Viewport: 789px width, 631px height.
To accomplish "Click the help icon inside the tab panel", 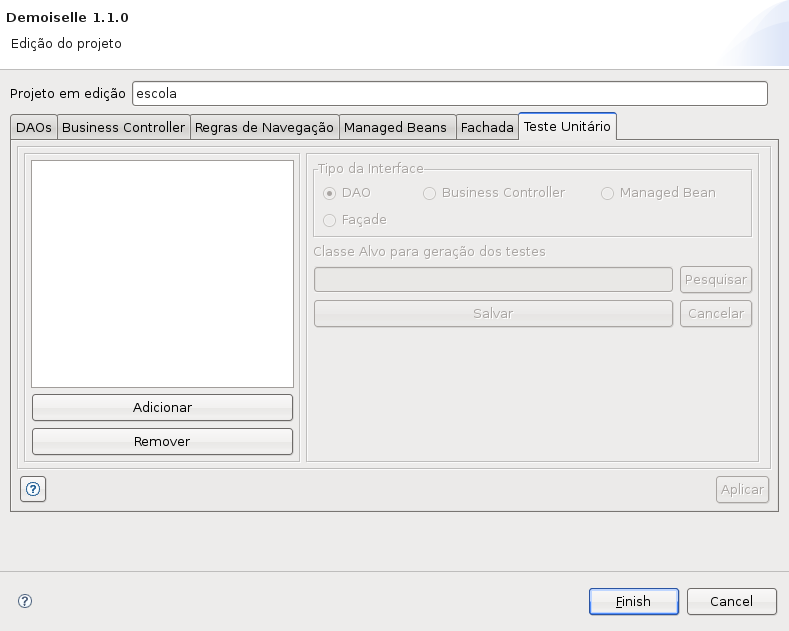I will coord(33,489).
